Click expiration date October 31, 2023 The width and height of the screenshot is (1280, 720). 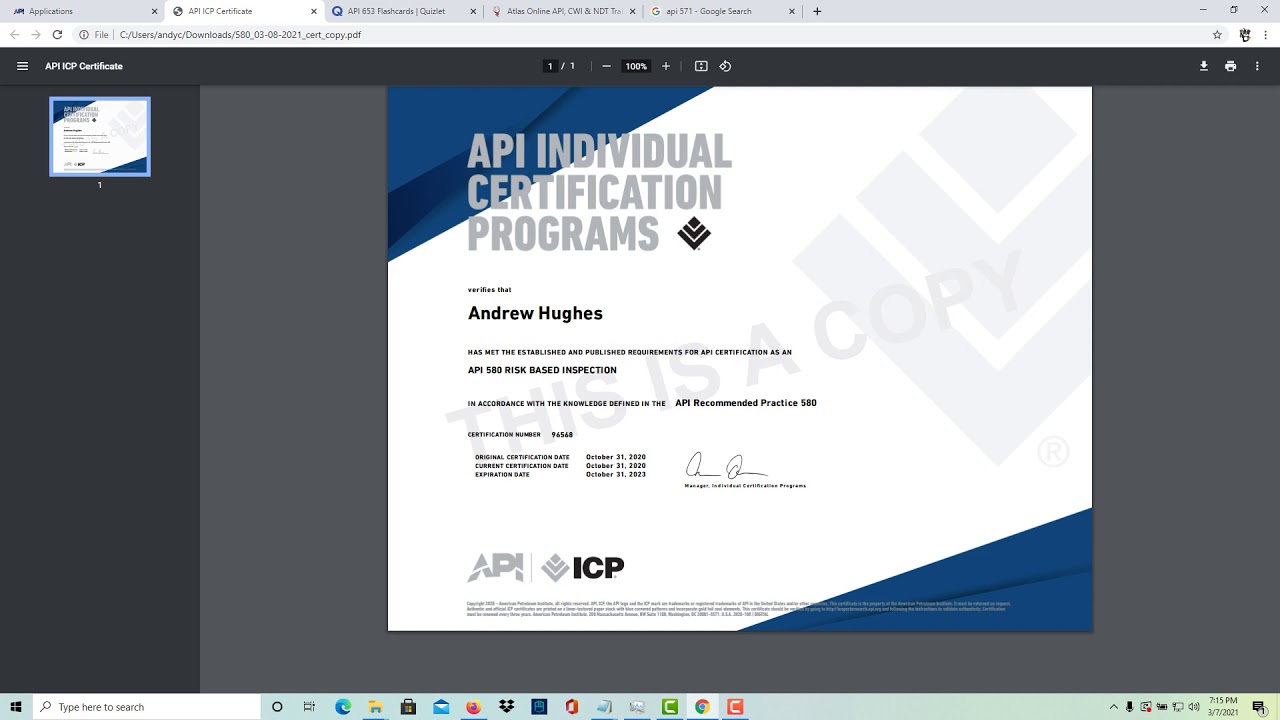(616, 474)
